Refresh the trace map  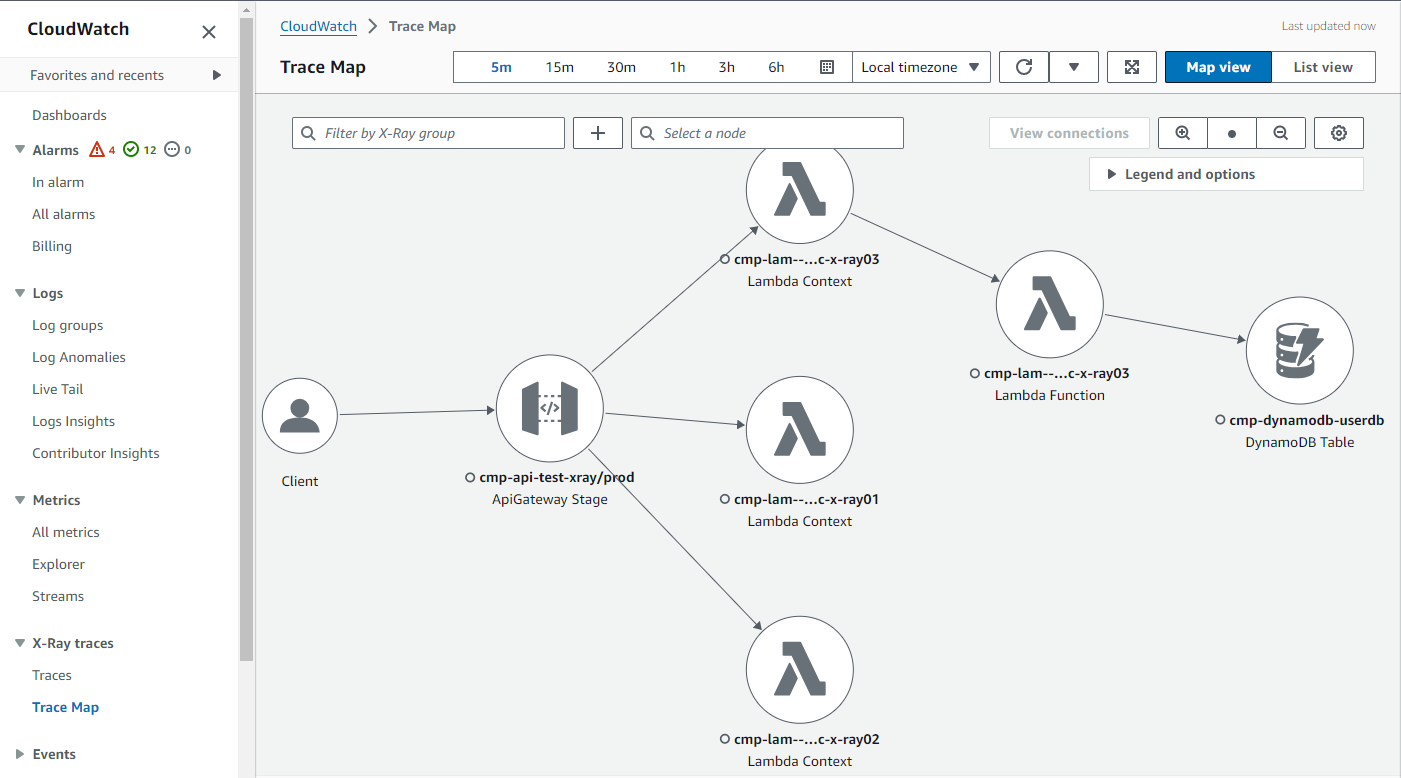1024,67
